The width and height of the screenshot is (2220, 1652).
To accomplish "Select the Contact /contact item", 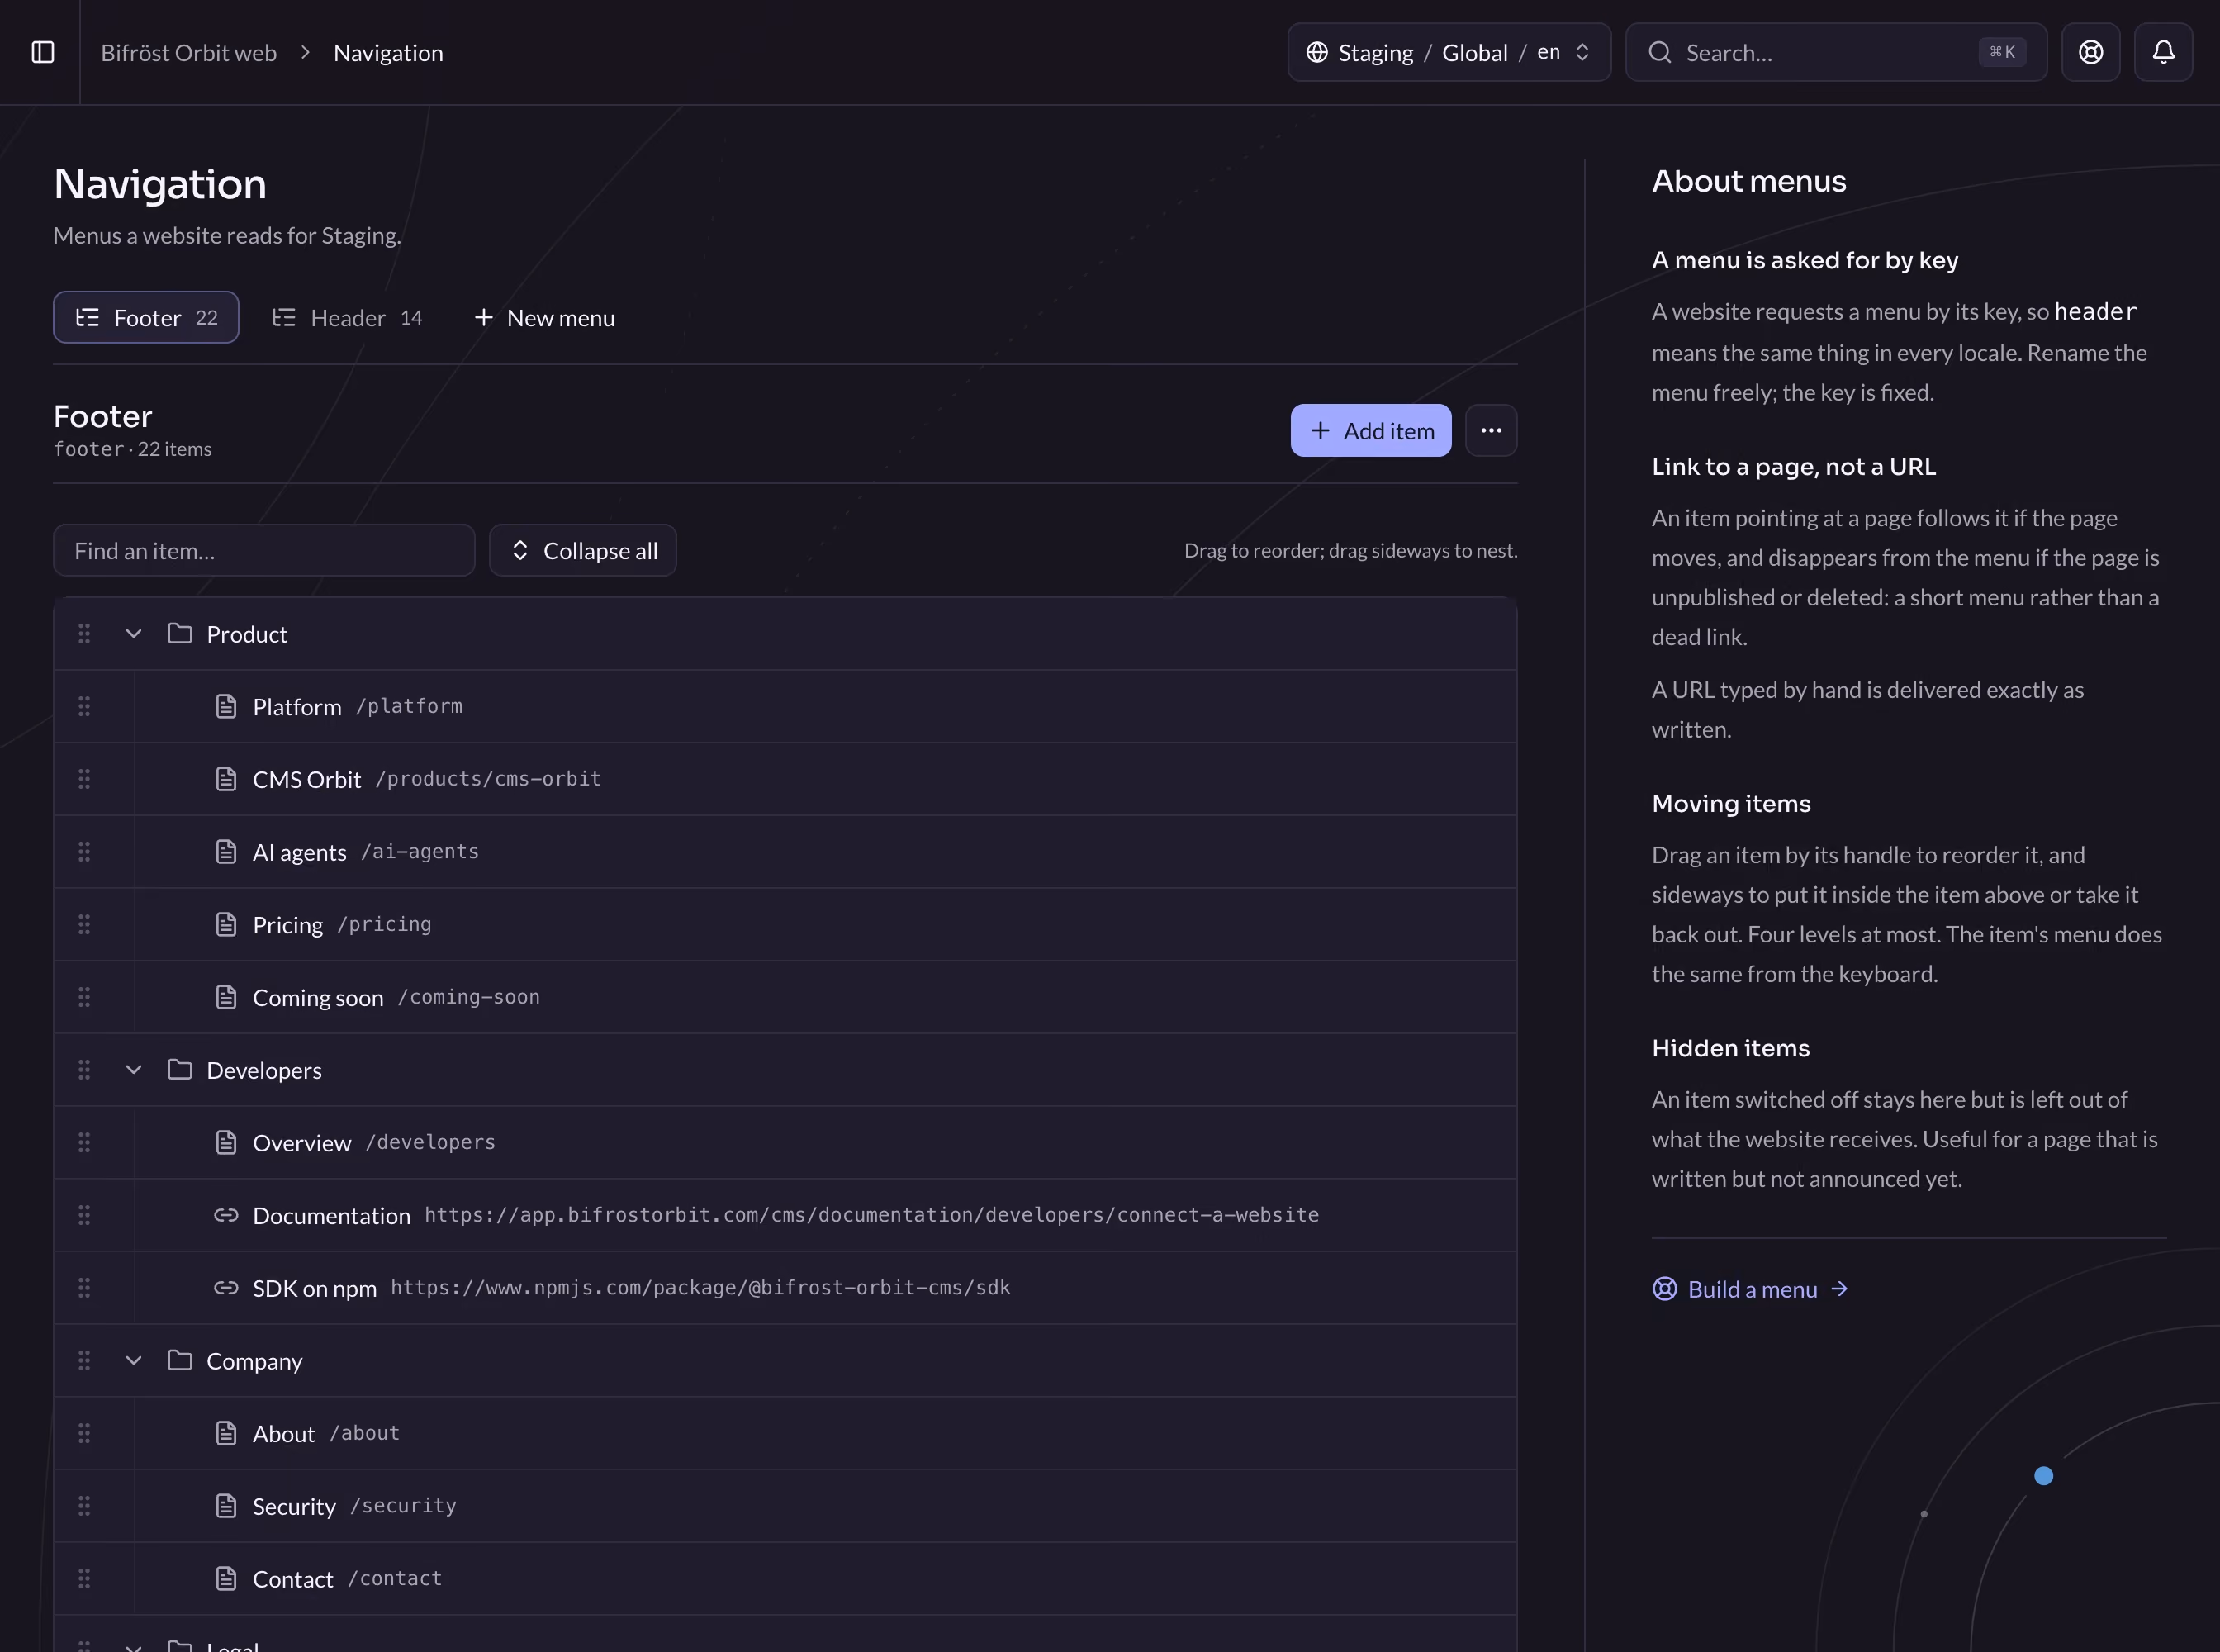I will (x=785, y=1579).
